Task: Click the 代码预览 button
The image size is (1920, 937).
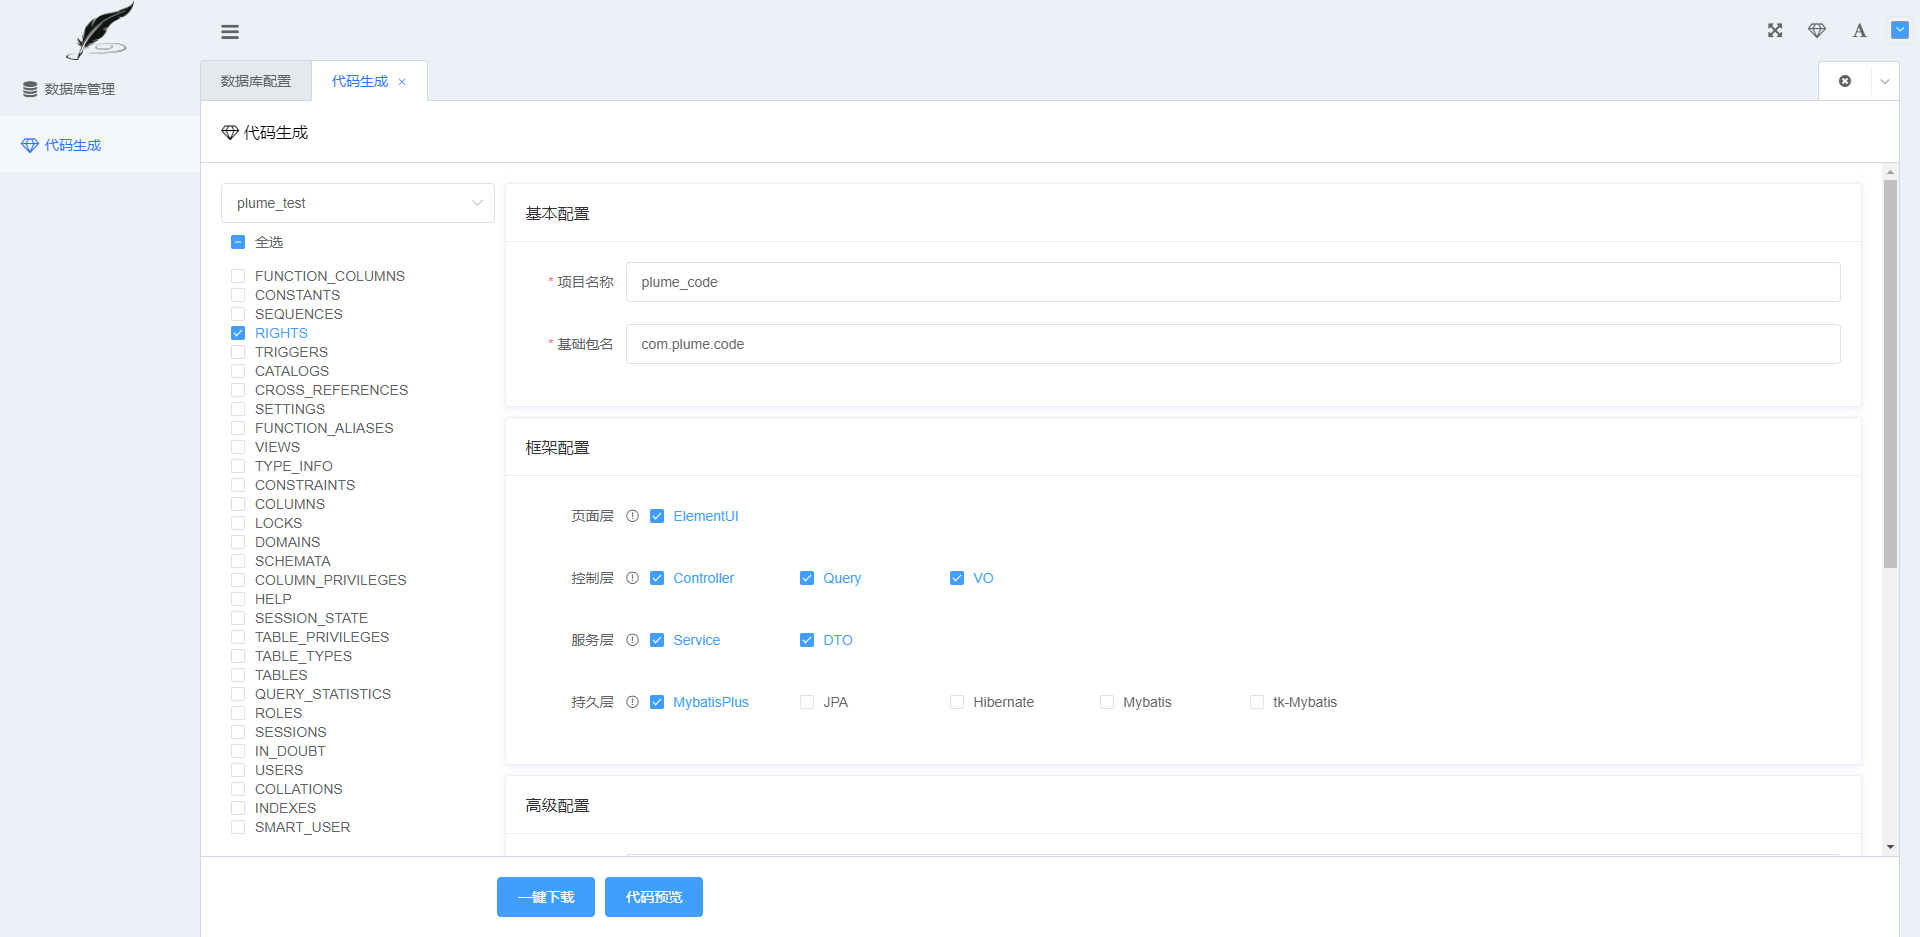Action: pyautogui.click(x=654, y=897)
